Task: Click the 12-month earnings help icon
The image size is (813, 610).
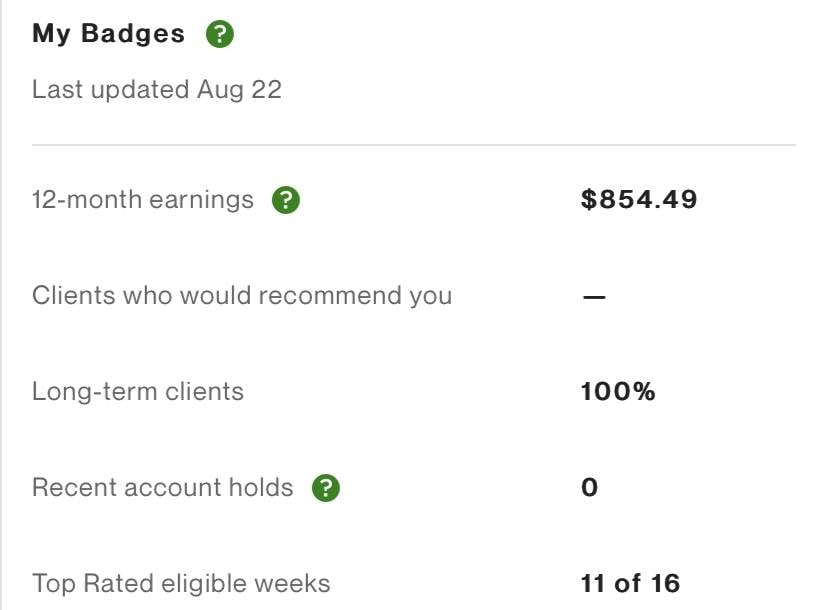Action: [286, 200]
